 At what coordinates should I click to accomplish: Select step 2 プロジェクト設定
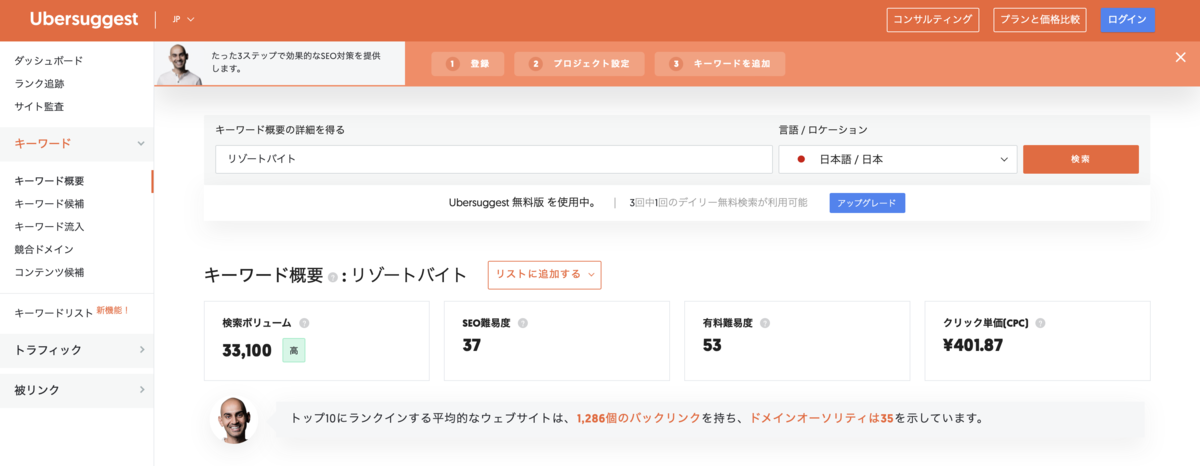[x=580, y=64]
